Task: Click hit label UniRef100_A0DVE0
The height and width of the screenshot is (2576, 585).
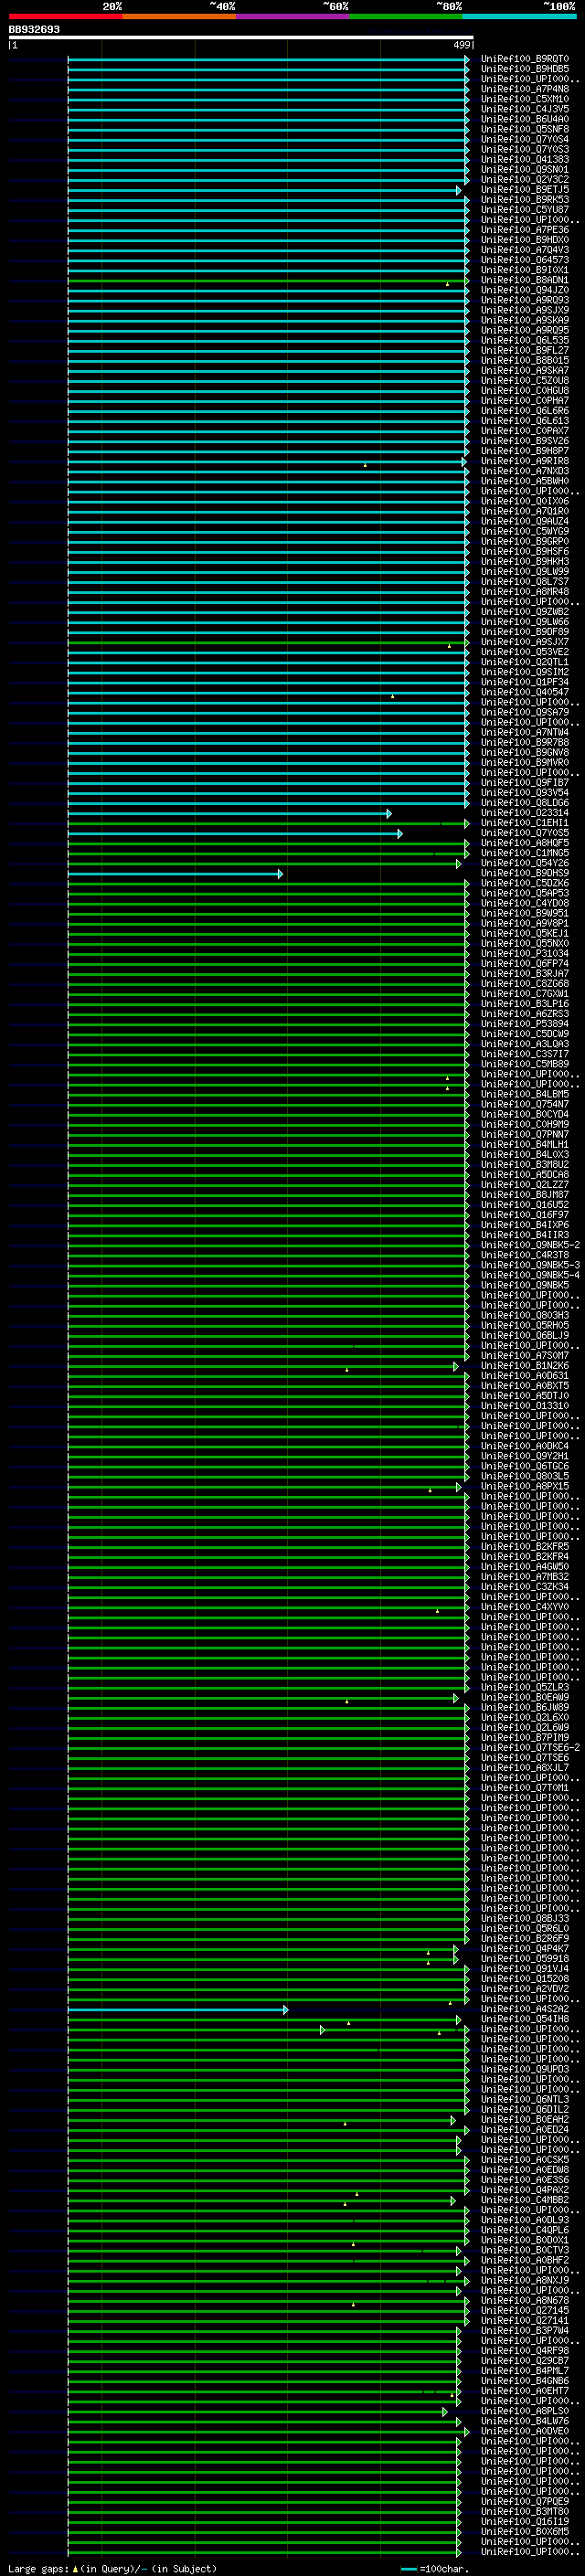Action: coord(524,2432)
